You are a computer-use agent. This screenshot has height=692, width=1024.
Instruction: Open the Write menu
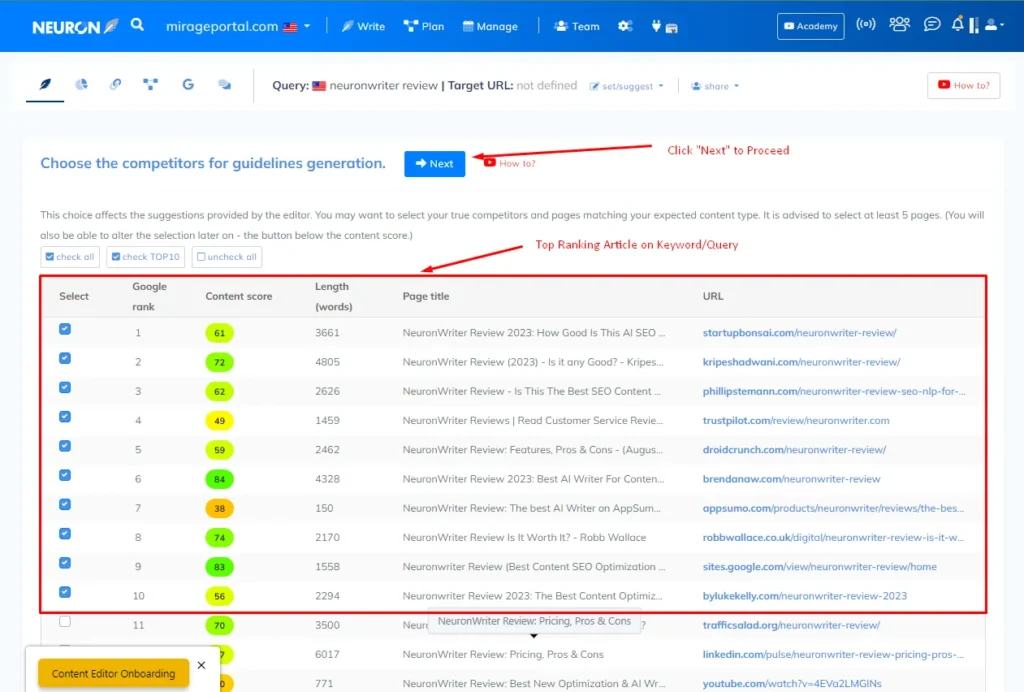point(363,27)
